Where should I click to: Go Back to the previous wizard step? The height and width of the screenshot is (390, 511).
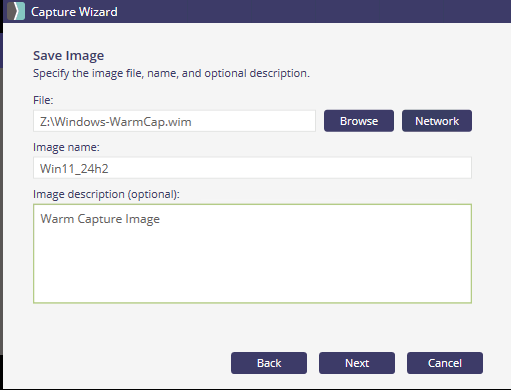click(x=269, y=363)
